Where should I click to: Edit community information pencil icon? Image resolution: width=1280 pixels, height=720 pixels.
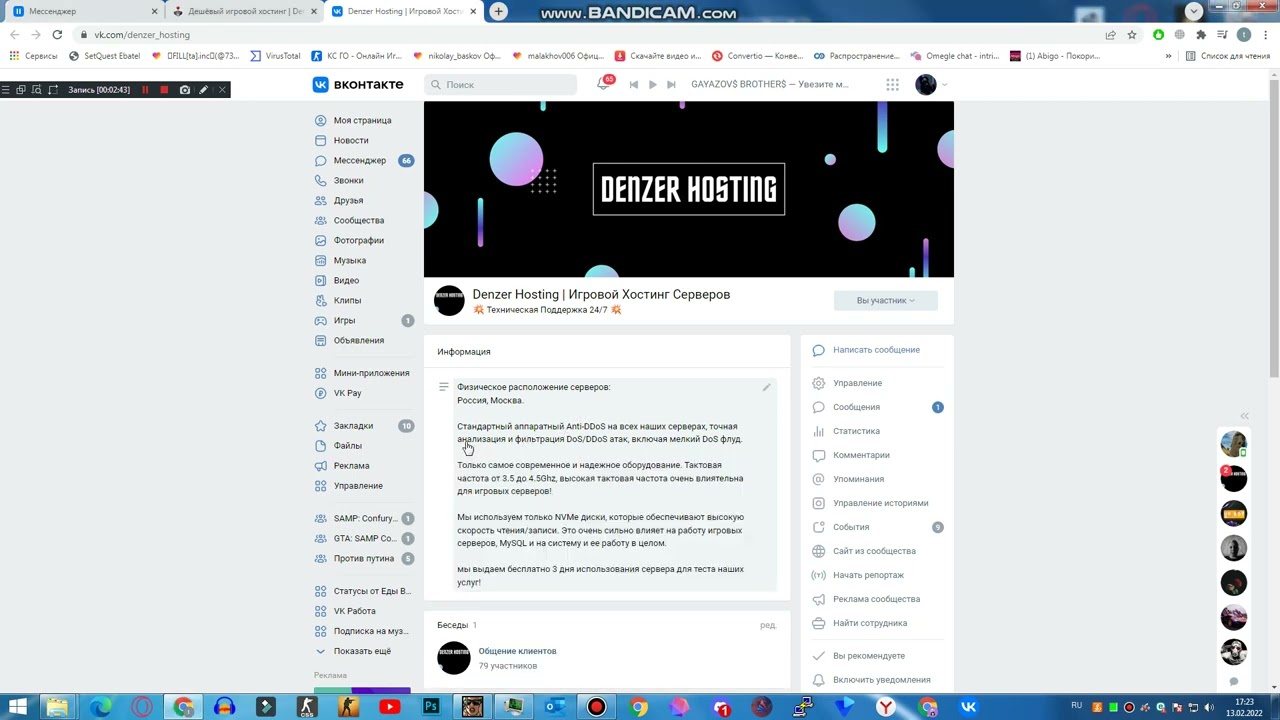pos(767,387)
